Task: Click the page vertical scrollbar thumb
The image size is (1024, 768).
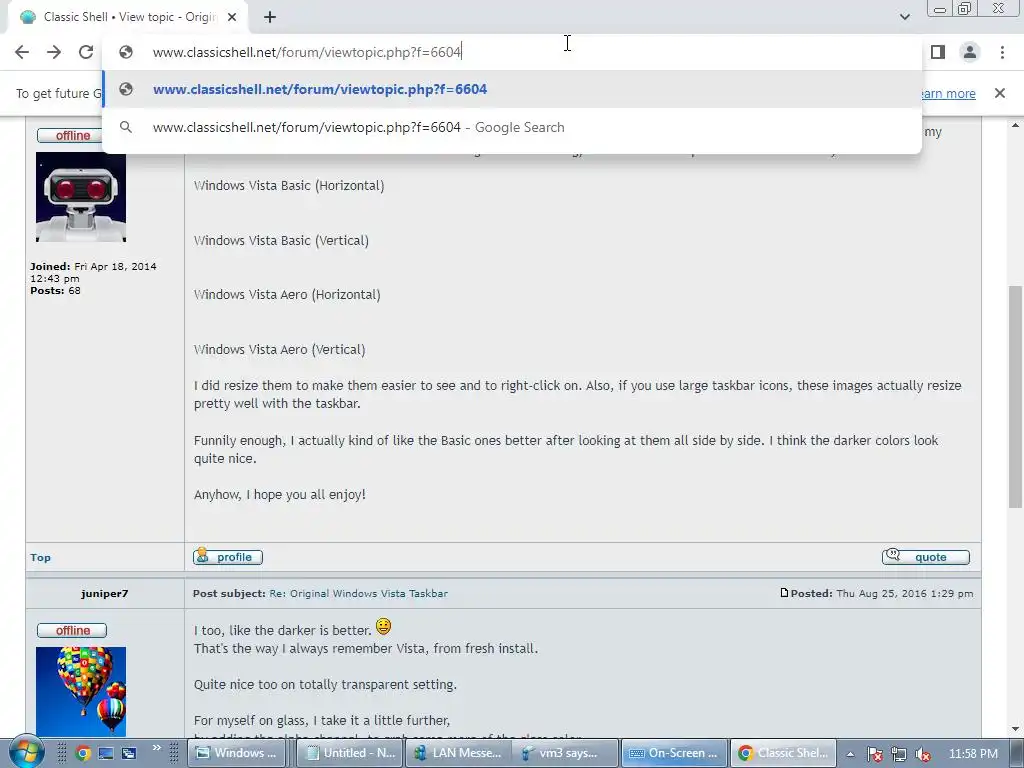Action: pyautogui.click(x=1015, y=396)
